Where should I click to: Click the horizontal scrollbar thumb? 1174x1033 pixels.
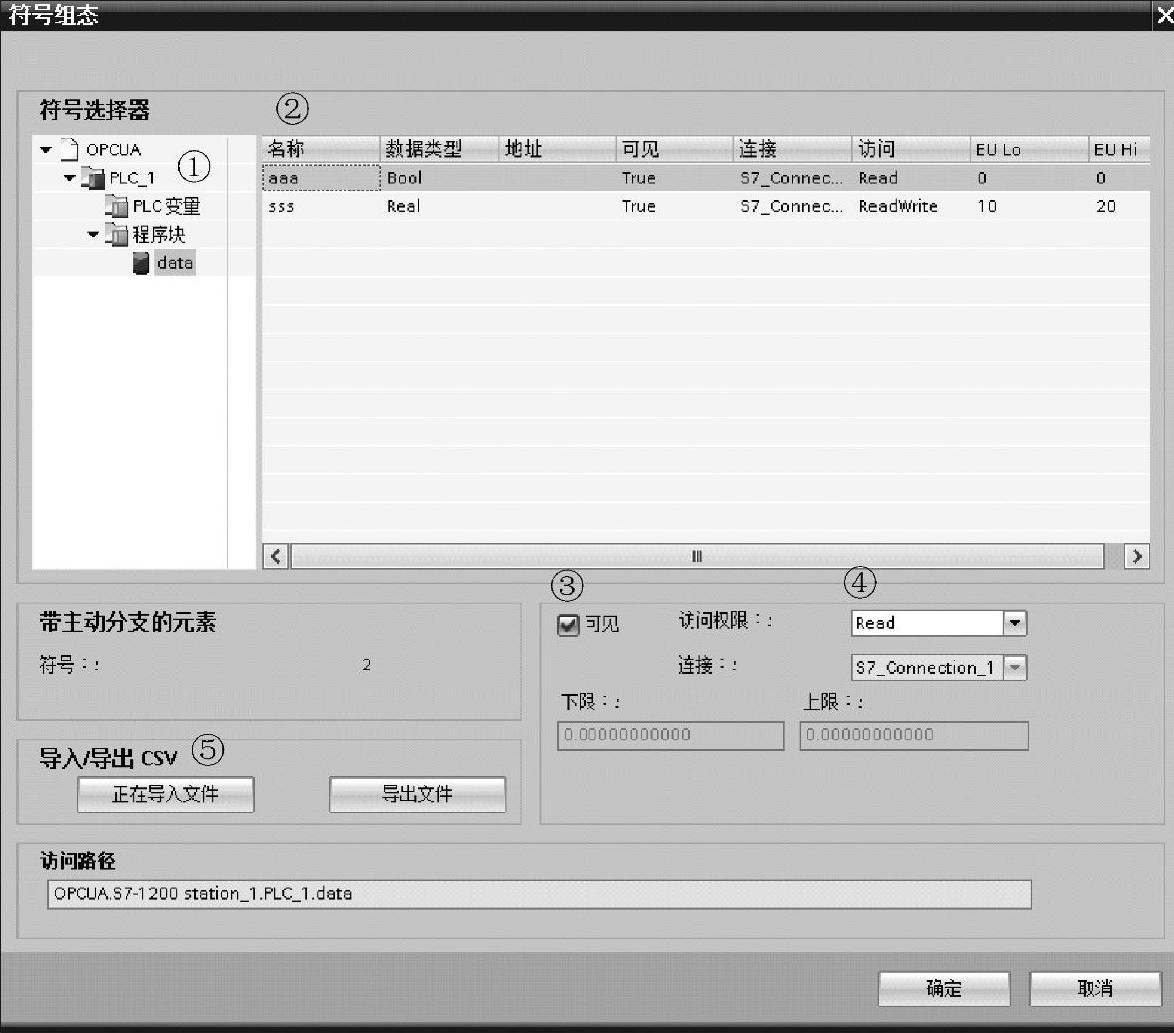click(x=697, y=556)
